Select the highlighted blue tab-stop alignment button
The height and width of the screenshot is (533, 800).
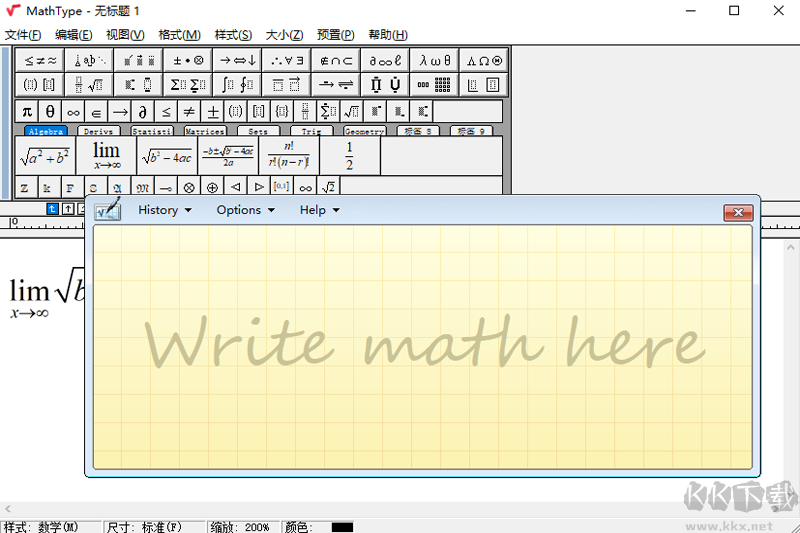[x=53, y=209]
